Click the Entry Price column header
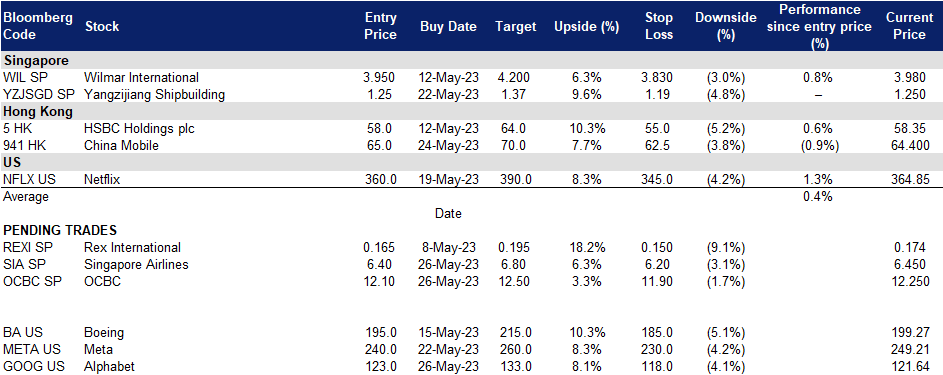 381,26
